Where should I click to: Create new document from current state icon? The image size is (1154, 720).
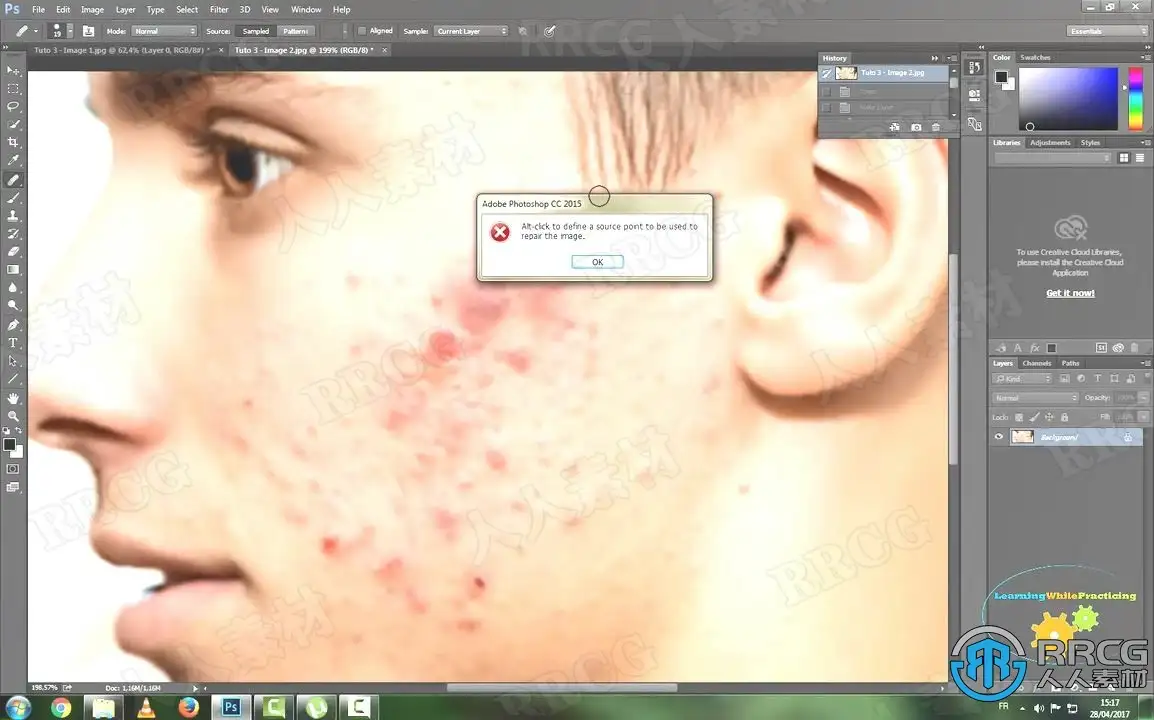(895, 127)
